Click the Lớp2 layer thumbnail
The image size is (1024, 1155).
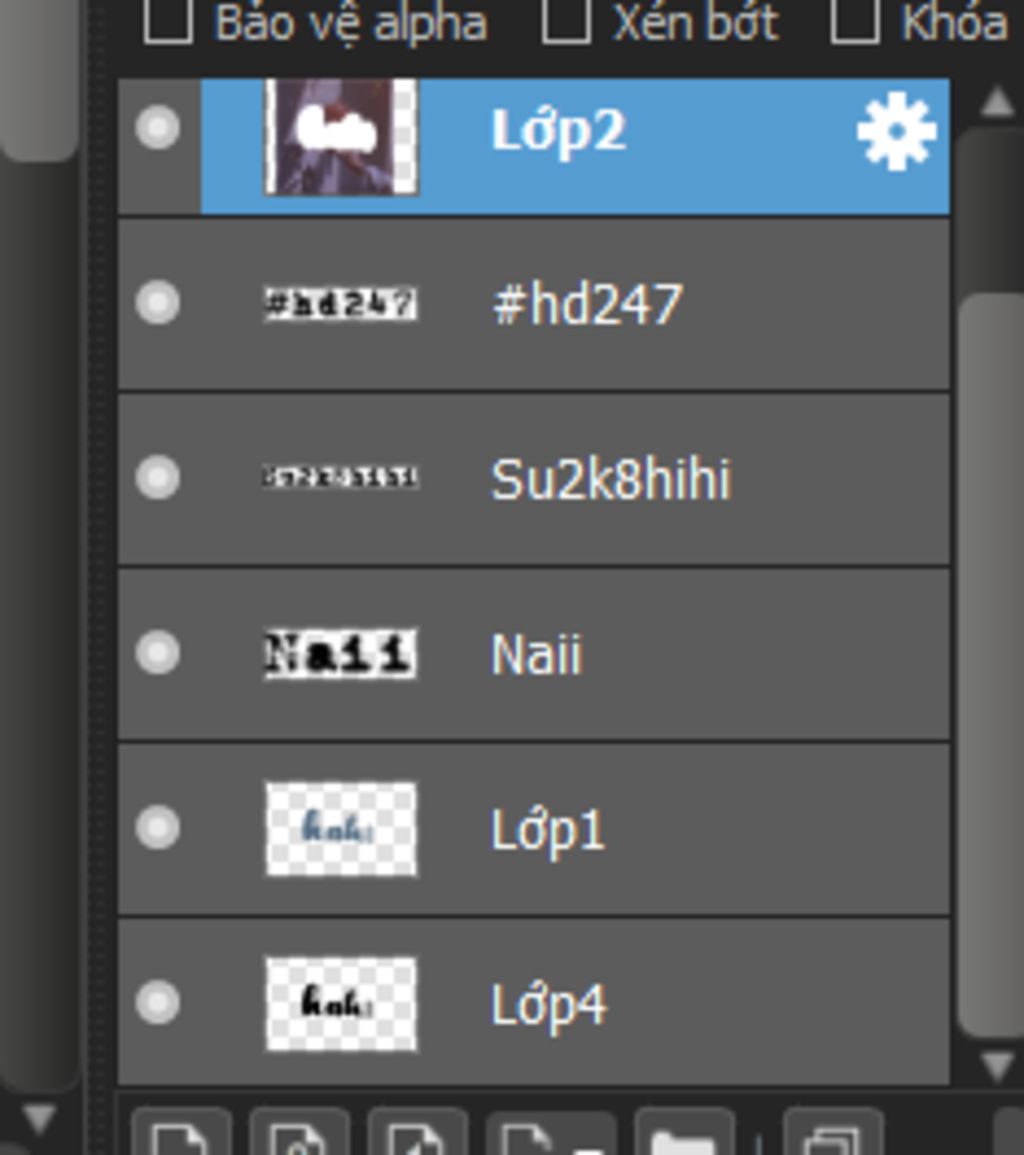click(341, 137)
